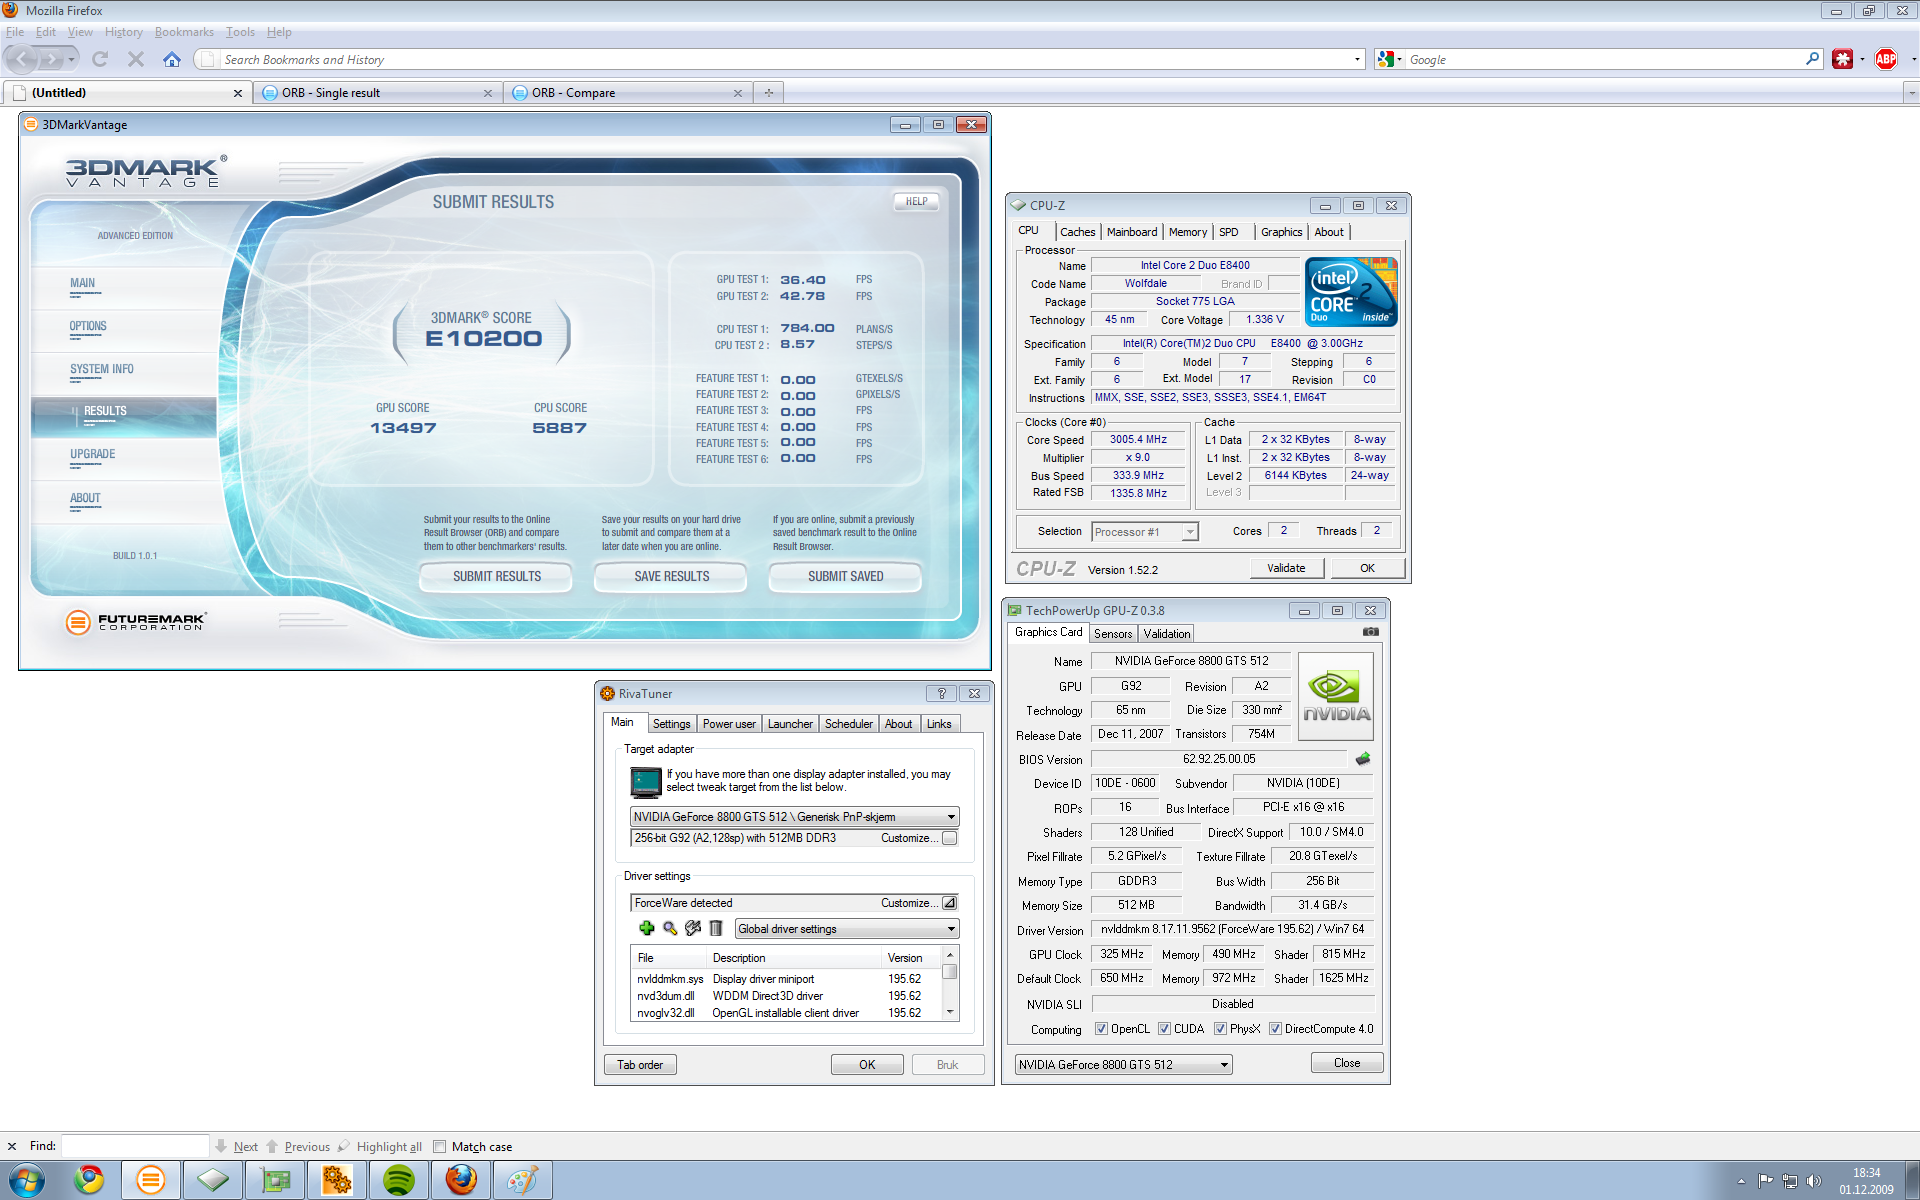Open the Firefox Bookmarks menu
This screenshot has height=1200, width=1920.
point(184,32)
